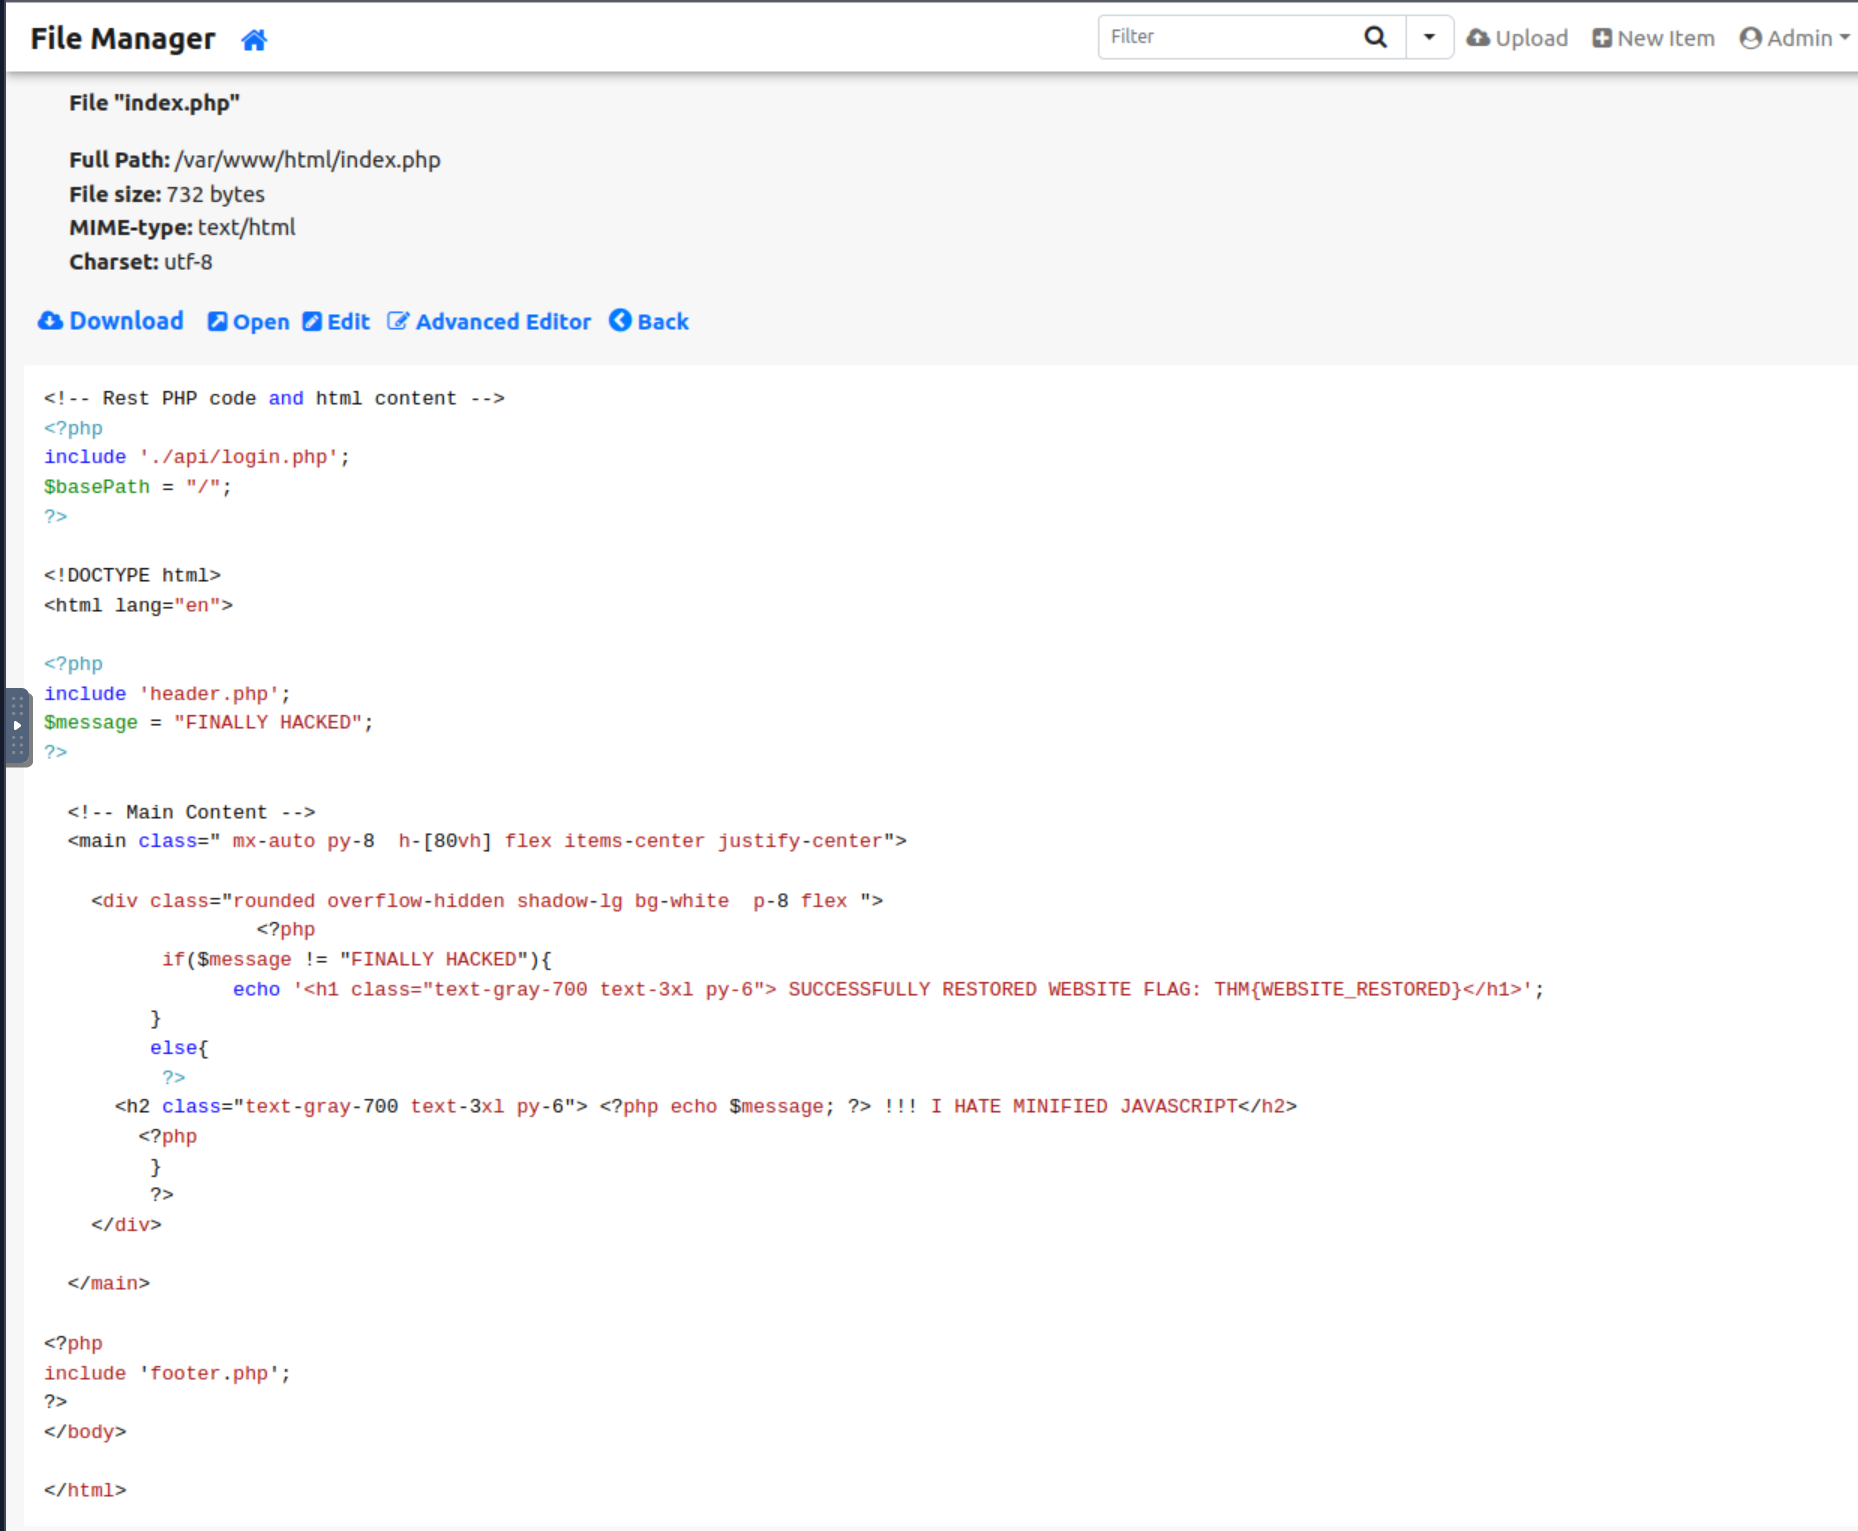Screen dimensions: 1858x1531
Task: Click the File size 732 bytes value
Action: coord(215,194)
